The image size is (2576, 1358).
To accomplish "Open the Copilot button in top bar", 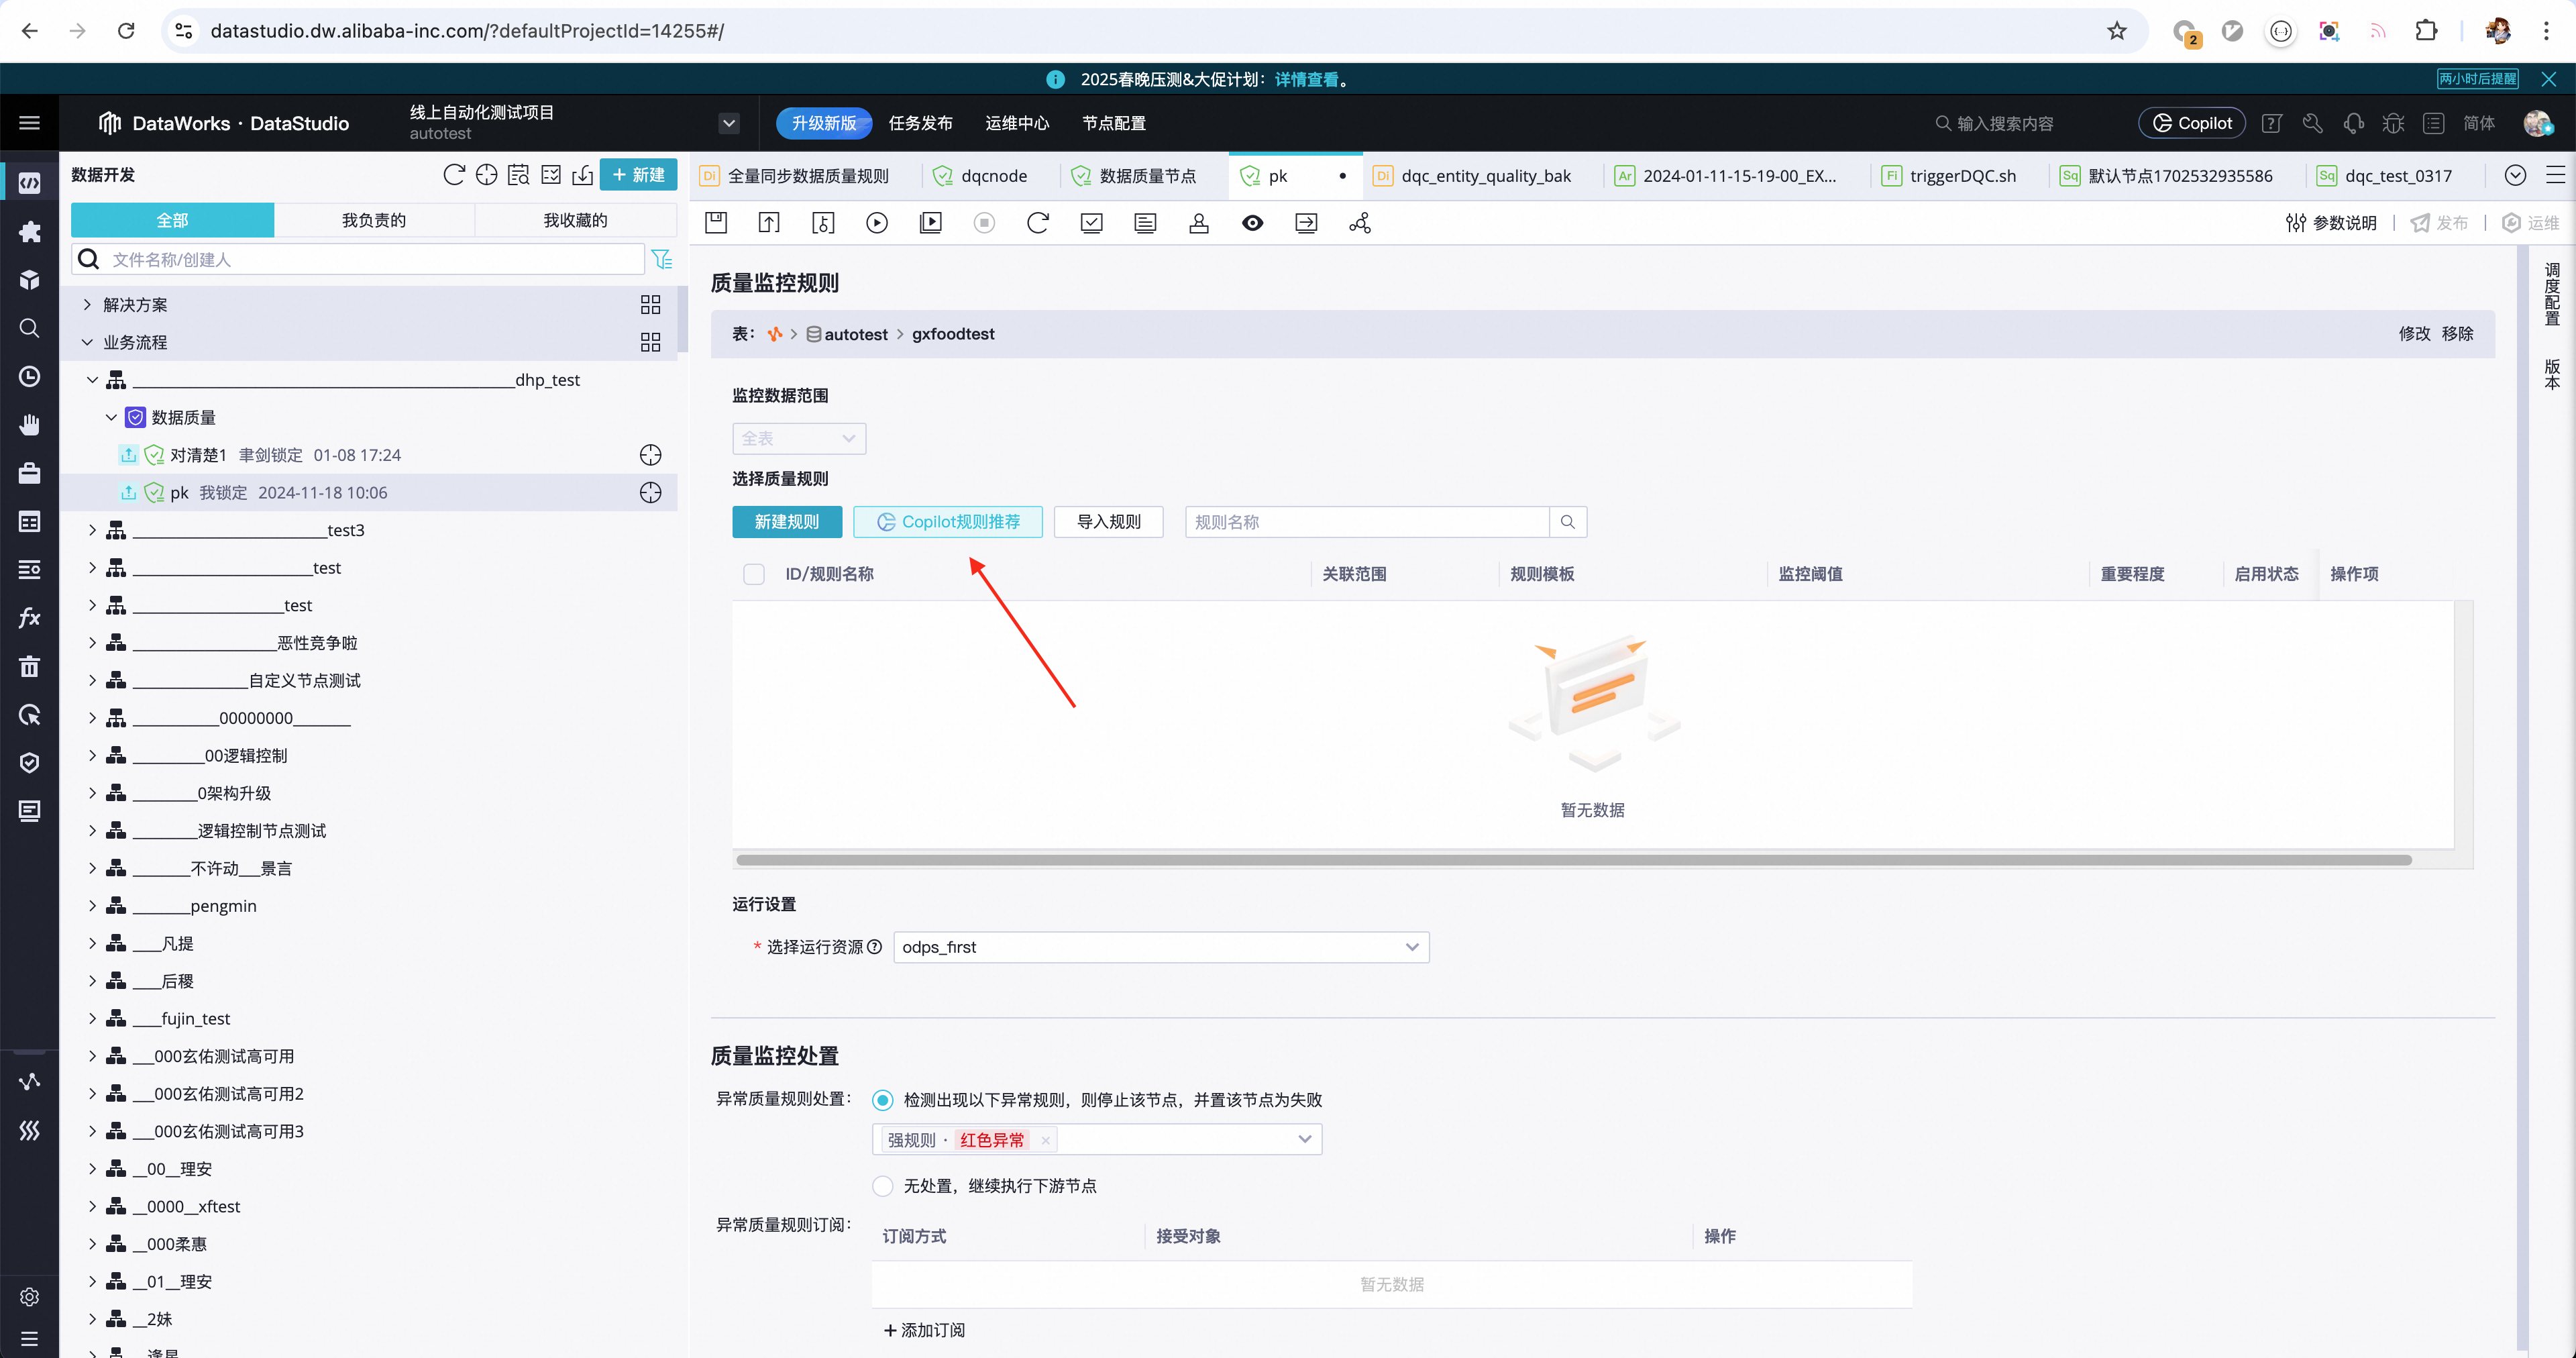I will [2192, 123].
